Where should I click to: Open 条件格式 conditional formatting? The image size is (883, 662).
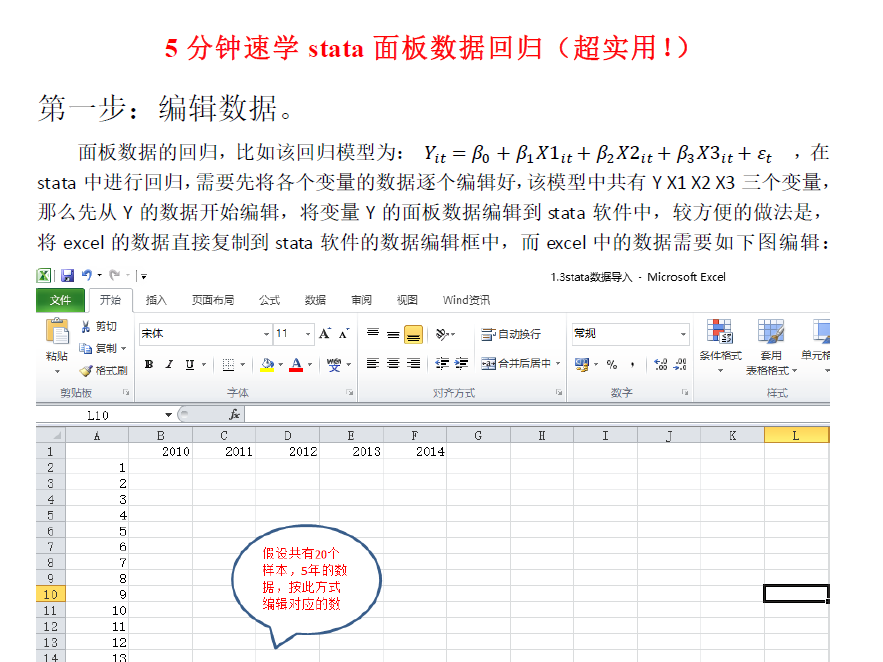[x=720, y=346]
